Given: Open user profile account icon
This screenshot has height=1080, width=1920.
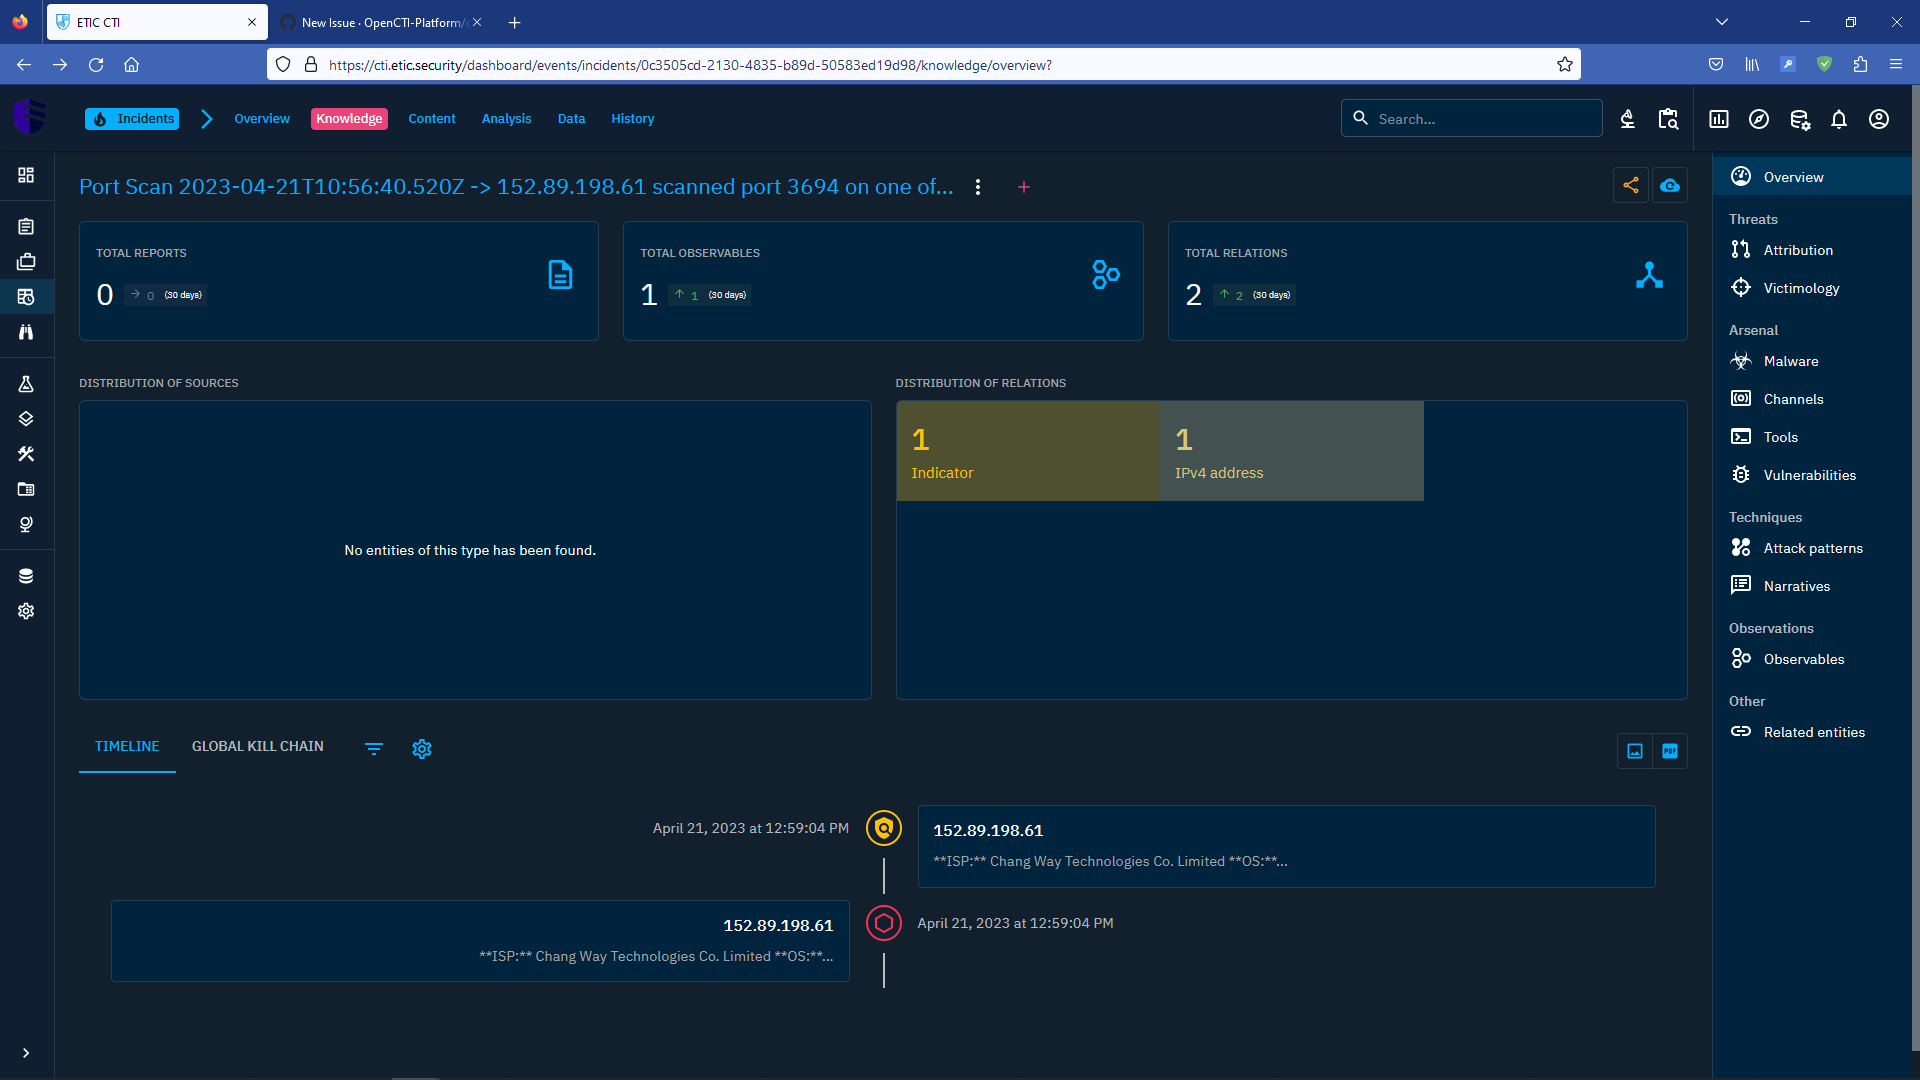Looking at the screenshot, I should point(1878,119).
